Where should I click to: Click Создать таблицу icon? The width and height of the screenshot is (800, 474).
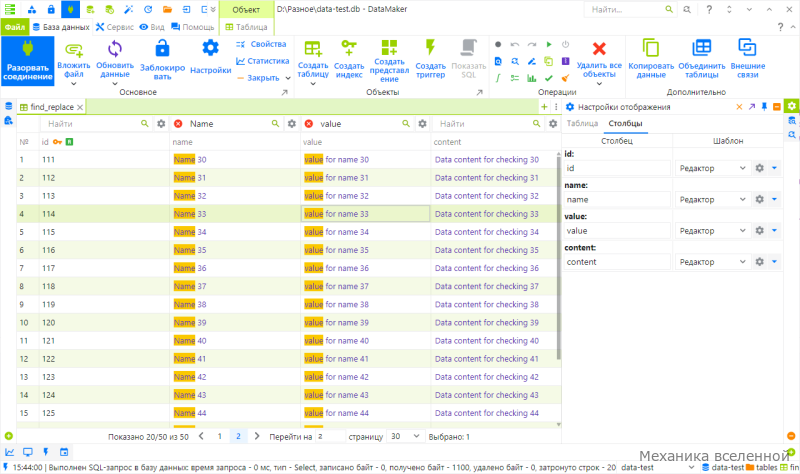[313, 49]
